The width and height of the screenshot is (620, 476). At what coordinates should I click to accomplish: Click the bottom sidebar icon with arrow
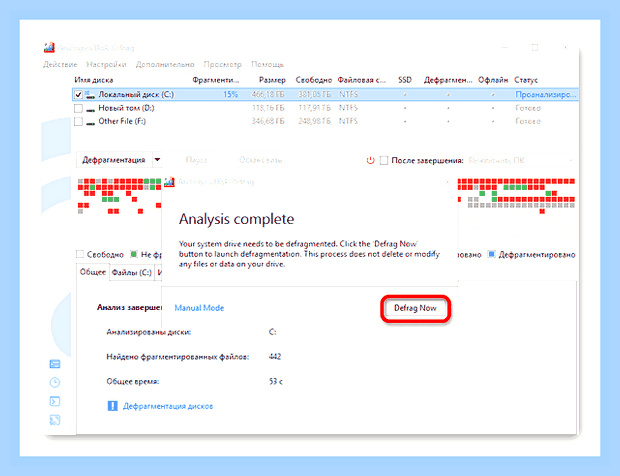(x=55, y=420)
